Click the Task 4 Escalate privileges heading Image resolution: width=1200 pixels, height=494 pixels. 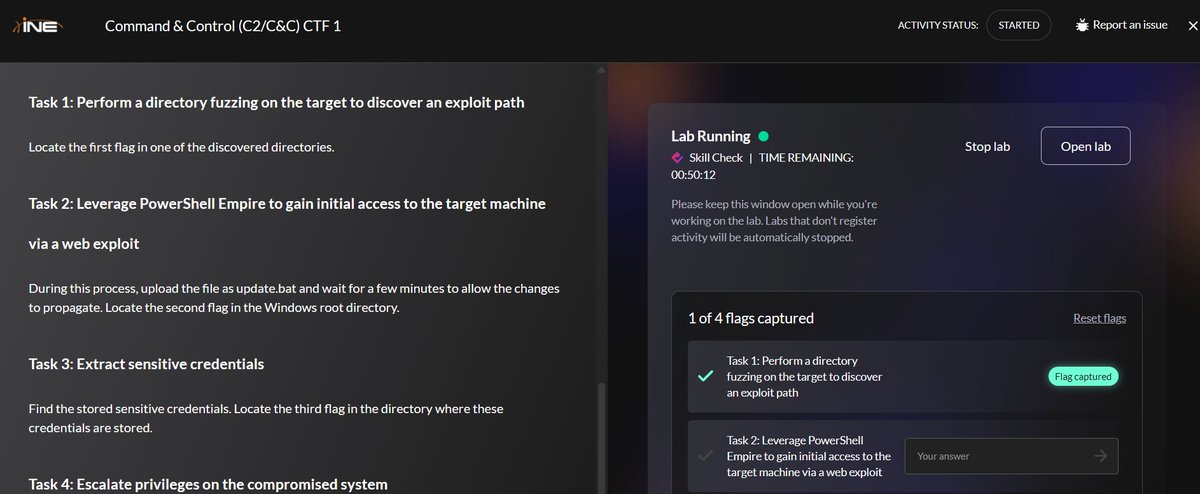pyautogui.click(x=208, y=485)
